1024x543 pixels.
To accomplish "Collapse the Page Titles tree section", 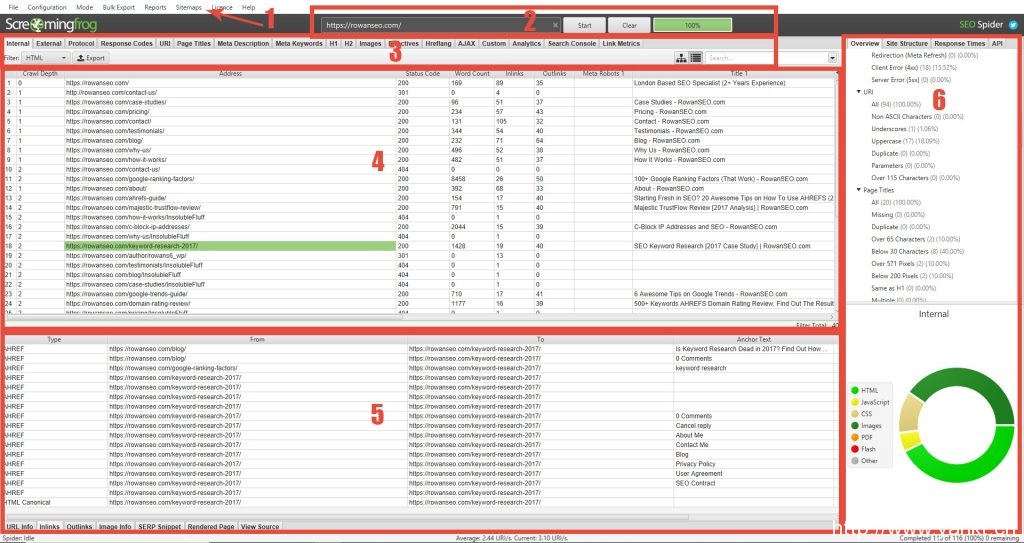I will coord(858,189).
